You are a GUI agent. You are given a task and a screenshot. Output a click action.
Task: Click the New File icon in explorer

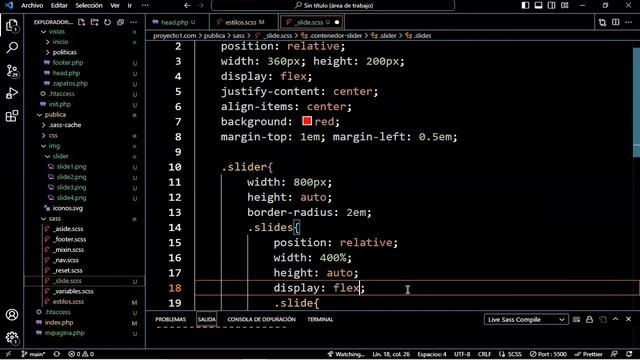82,22
